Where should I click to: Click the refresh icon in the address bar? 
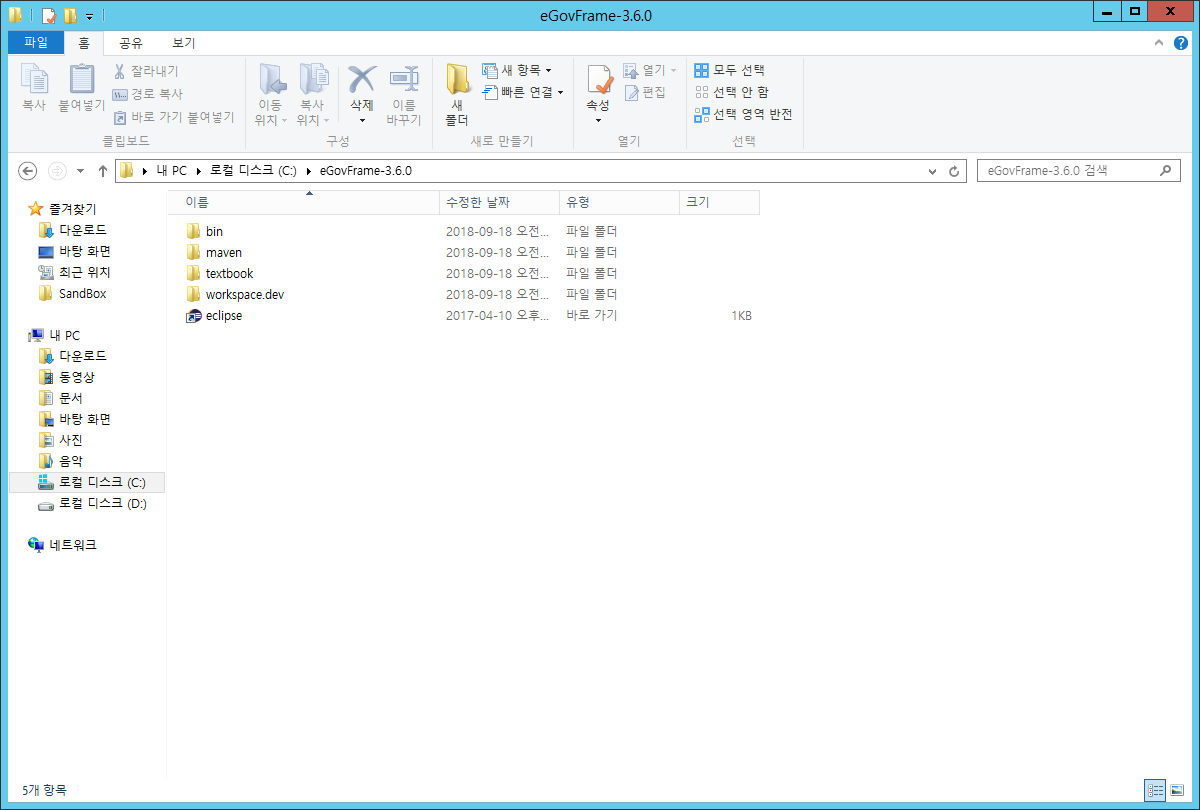click(x=952, y=170)
